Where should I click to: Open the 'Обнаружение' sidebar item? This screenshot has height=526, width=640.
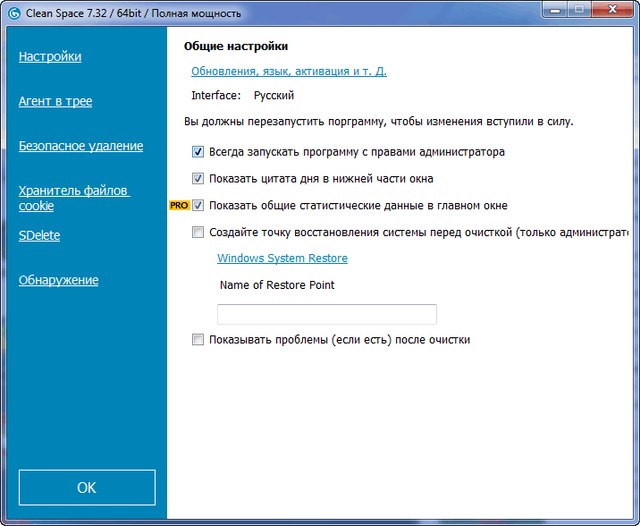(58, 280)
